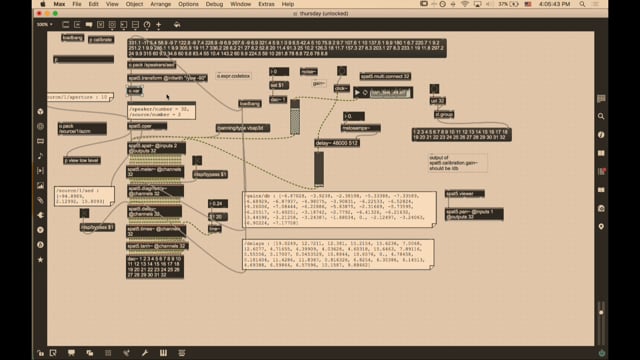Toggle presentation mode easel icon
This screenshot has width=640, height=360.
[71, 353]
